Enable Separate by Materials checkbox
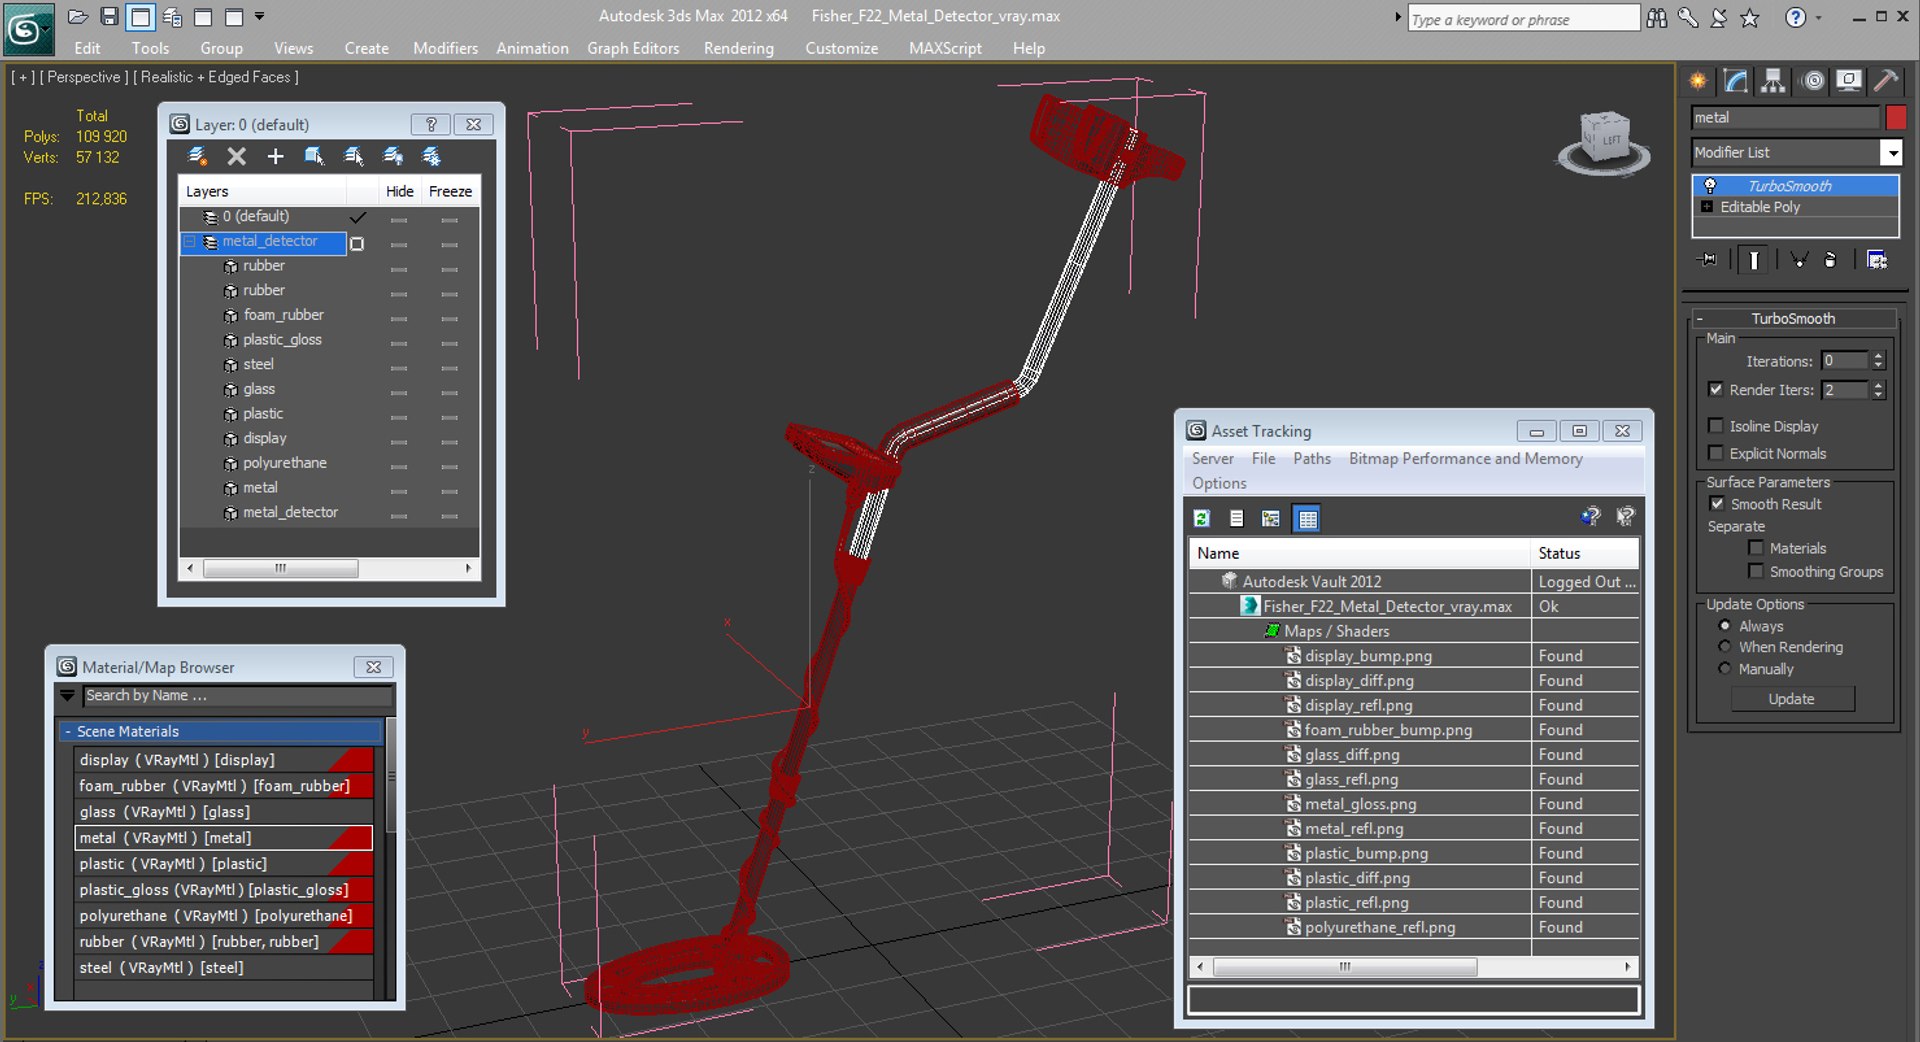This screenshot has width=1920, height=1042. coord(1756,548)
